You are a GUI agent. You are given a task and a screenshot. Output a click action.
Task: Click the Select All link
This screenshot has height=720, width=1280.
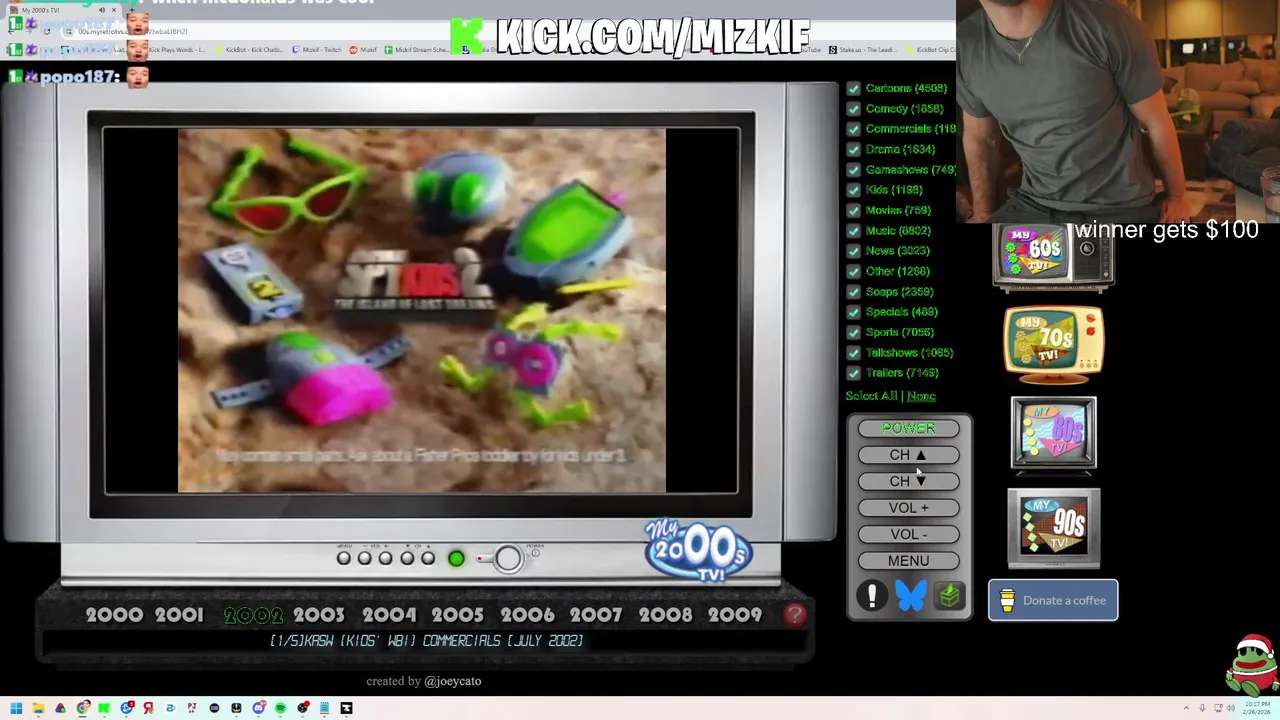pos(871,396)
